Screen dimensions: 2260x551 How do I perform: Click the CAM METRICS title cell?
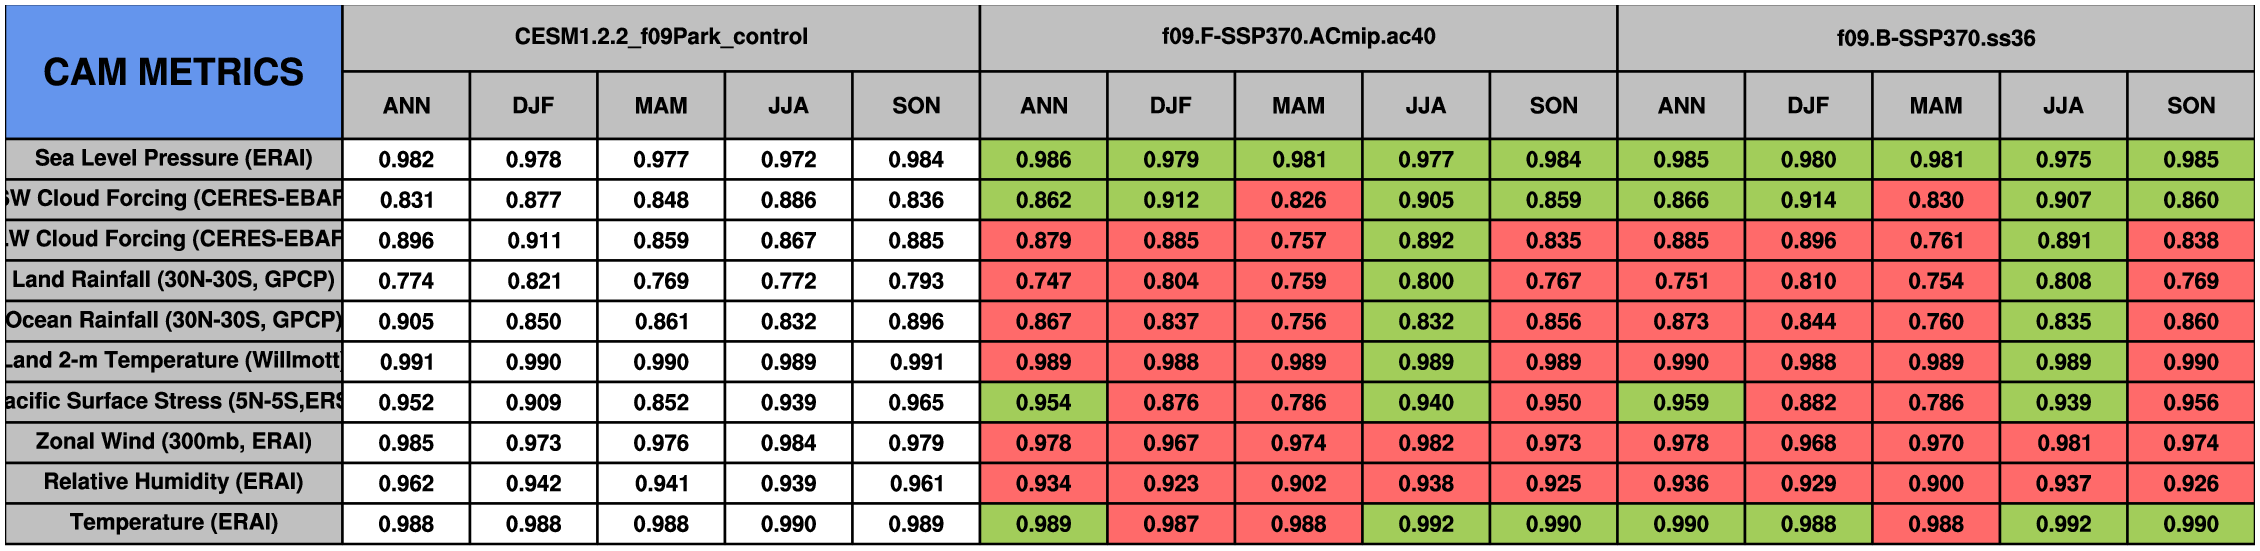tap(173, 72)
